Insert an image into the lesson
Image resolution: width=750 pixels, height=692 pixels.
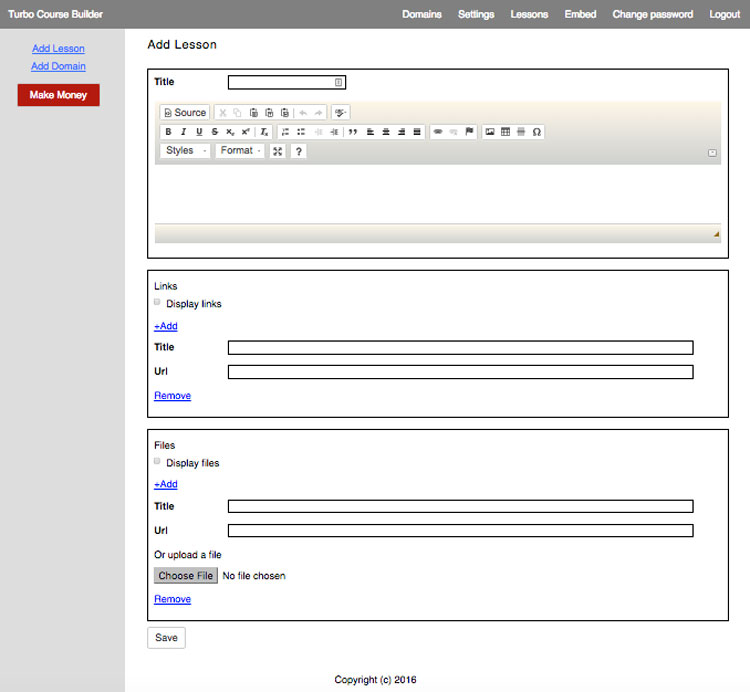click(x=490, y=132)
